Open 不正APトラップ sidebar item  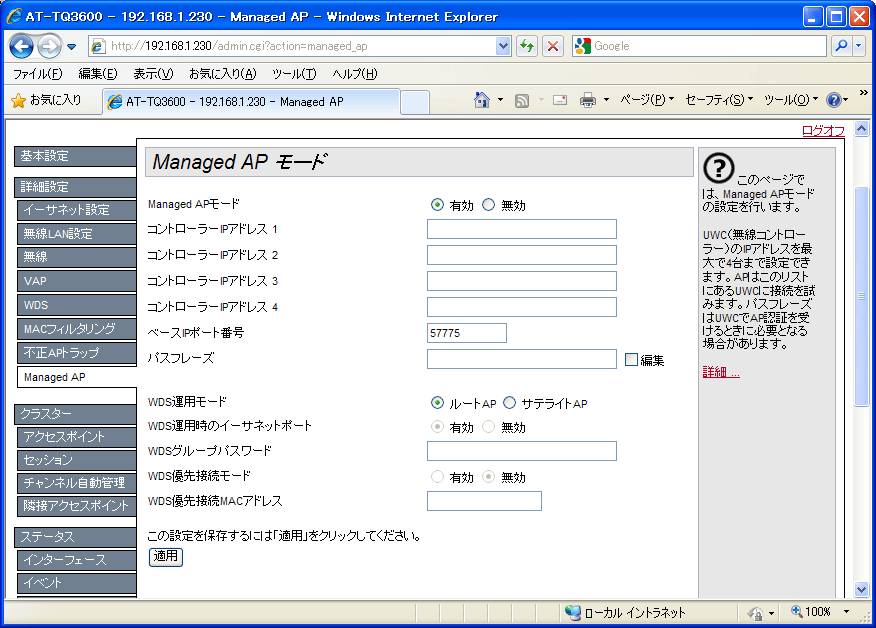[x=77, y=353]
